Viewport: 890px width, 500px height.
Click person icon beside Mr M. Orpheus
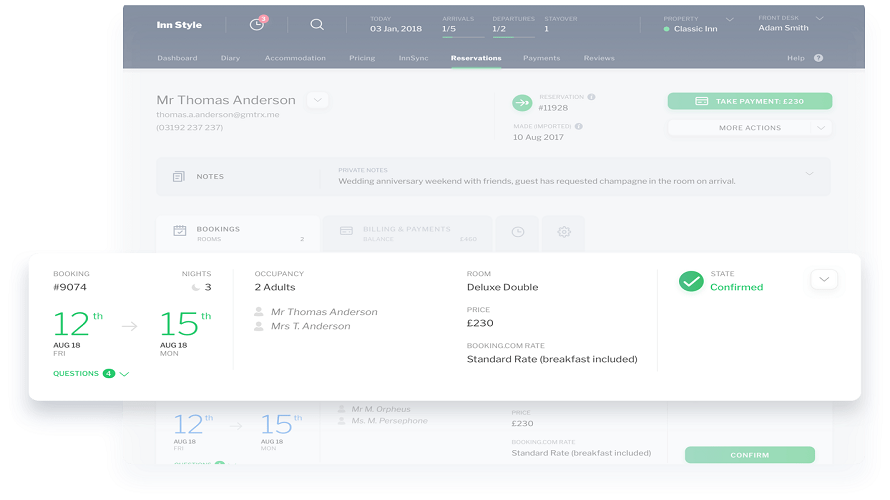(342, 409)
